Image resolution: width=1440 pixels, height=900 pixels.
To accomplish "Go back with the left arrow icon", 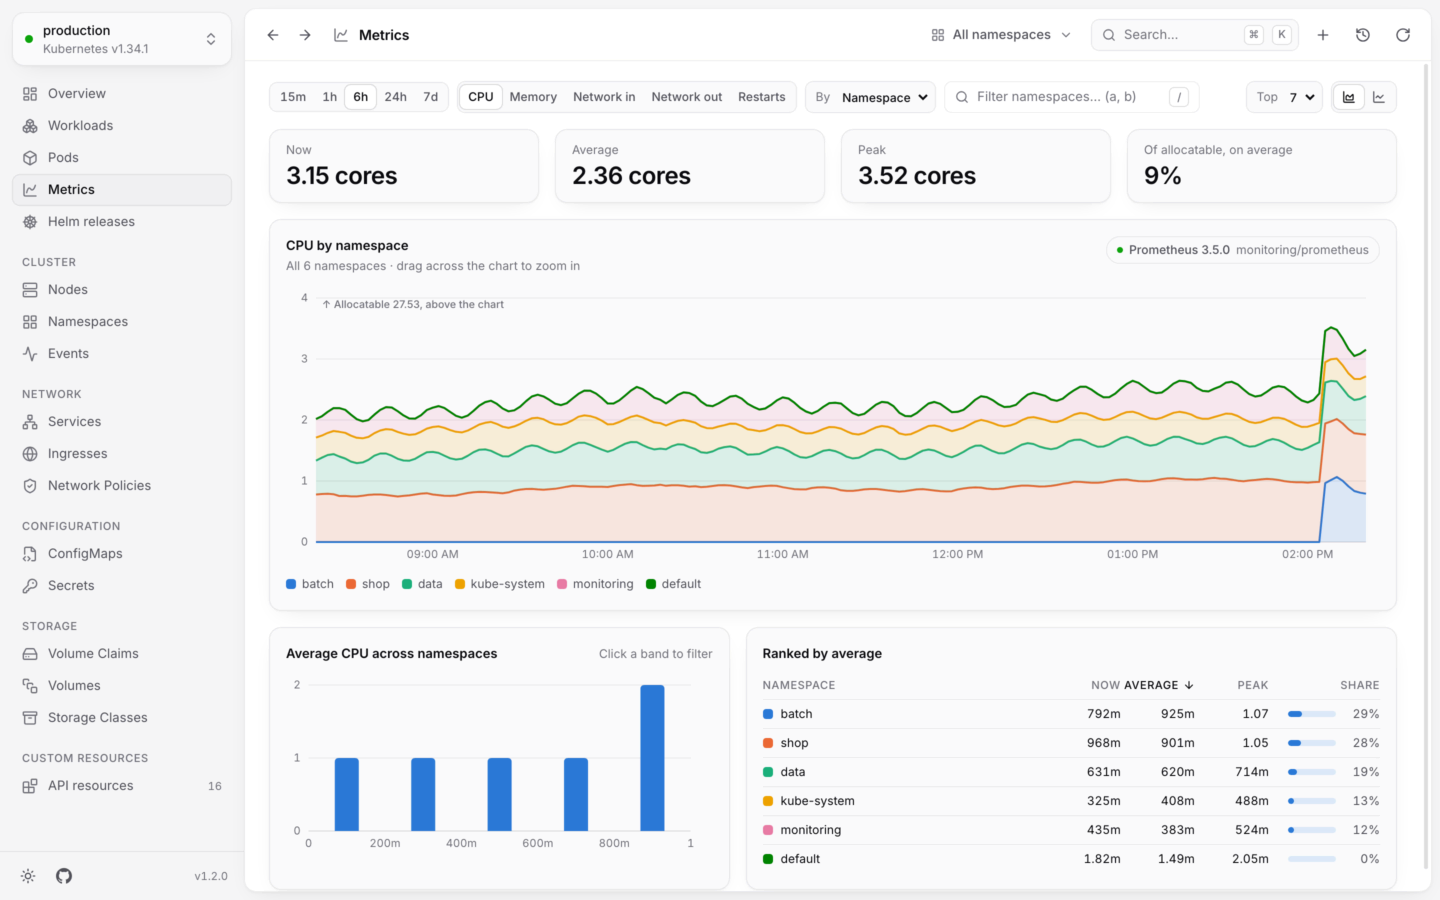I will click(273, 35).
